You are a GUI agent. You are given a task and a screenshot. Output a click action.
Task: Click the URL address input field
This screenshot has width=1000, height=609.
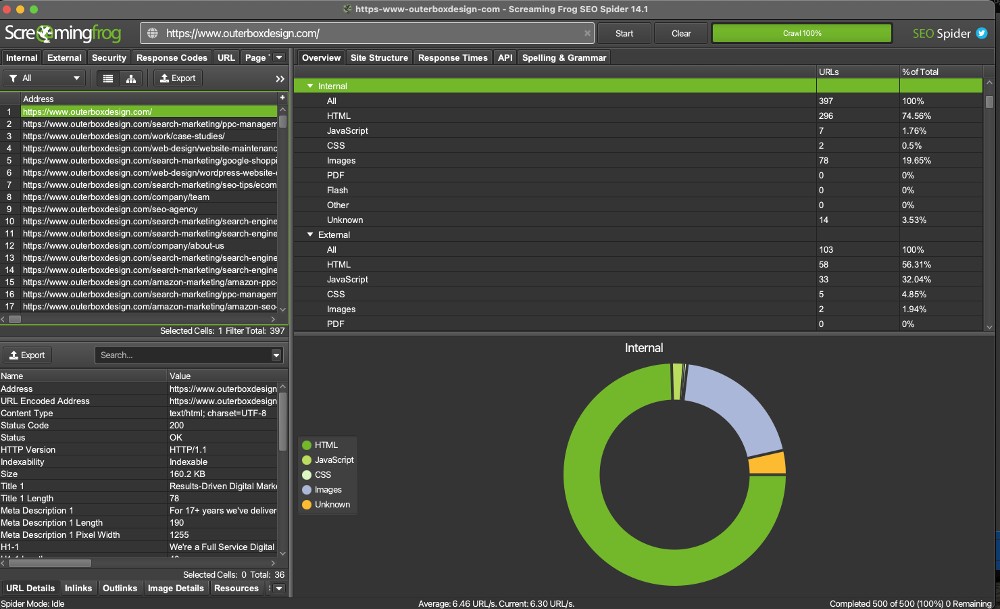(x=367, y=33)
